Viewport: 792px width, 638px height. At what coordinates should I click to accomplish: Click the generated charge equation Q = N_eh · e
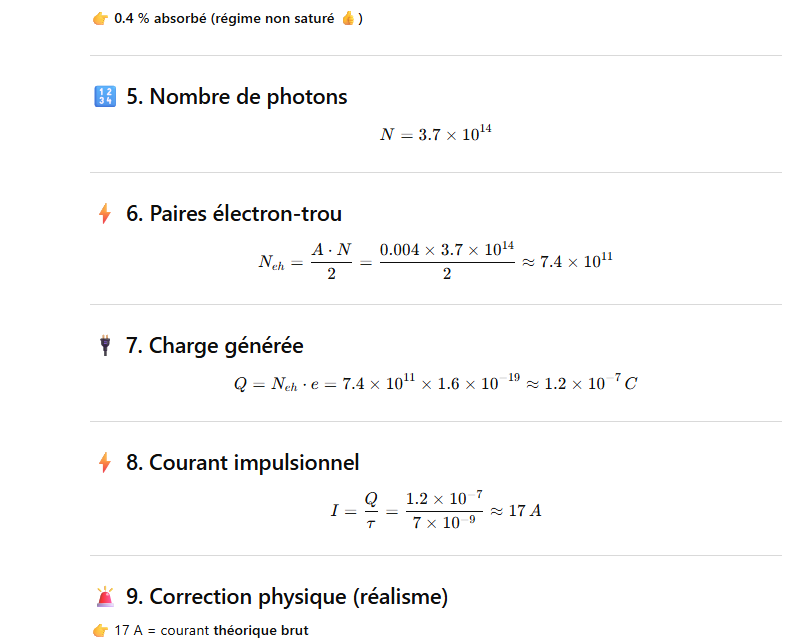(435, 384)
